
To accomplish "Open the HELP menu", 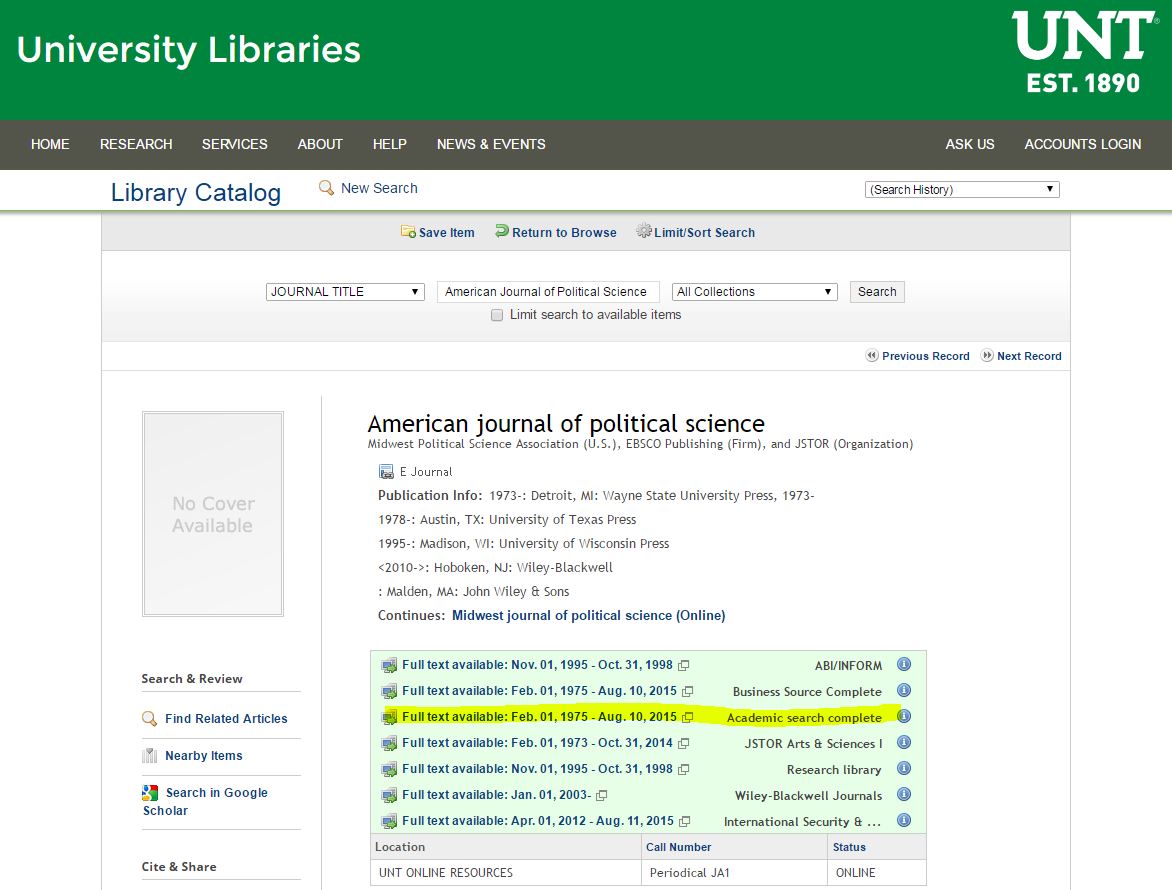I will pyautogui.click(x=389, y=144).
